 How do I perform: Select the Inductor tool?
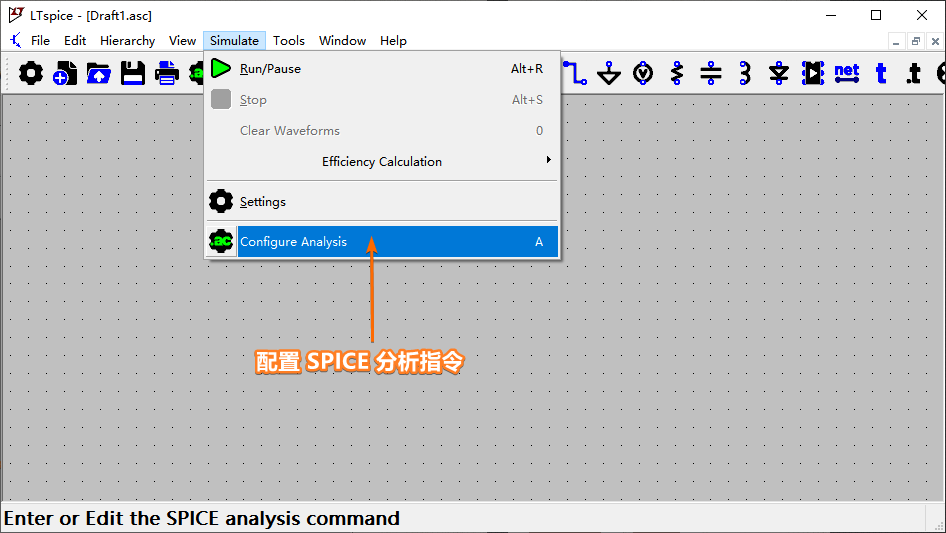(x=745, y=73)
